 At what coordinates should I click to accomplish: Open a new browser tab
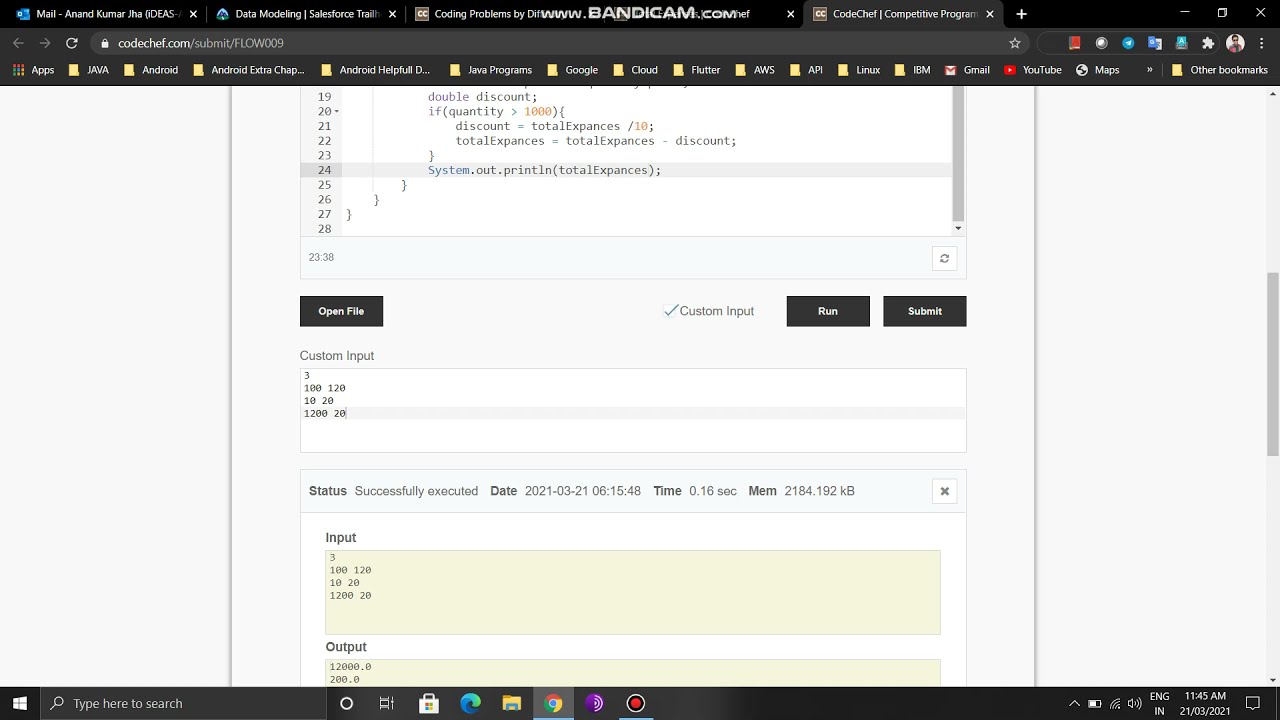coord(1021,14)
